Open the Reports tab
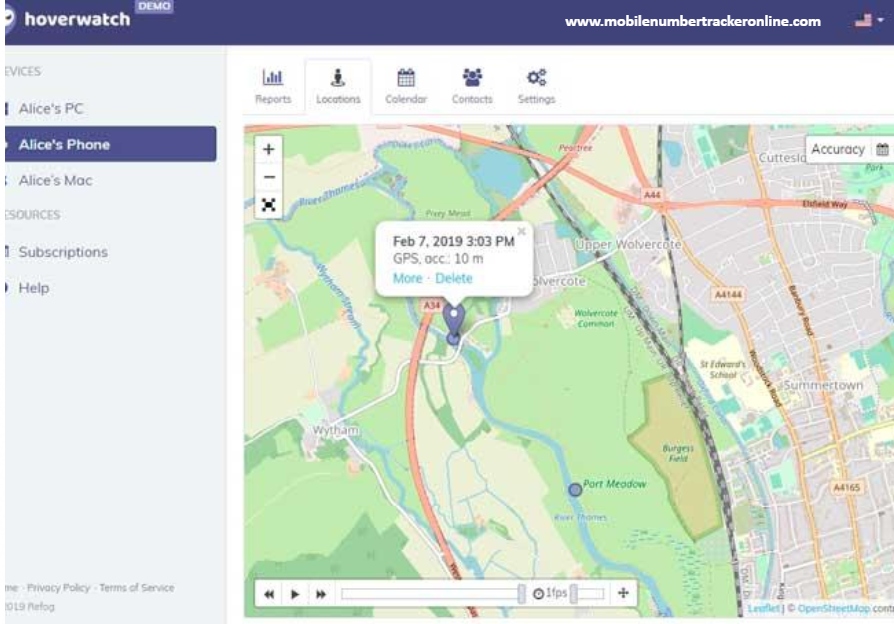 [273, 87]
